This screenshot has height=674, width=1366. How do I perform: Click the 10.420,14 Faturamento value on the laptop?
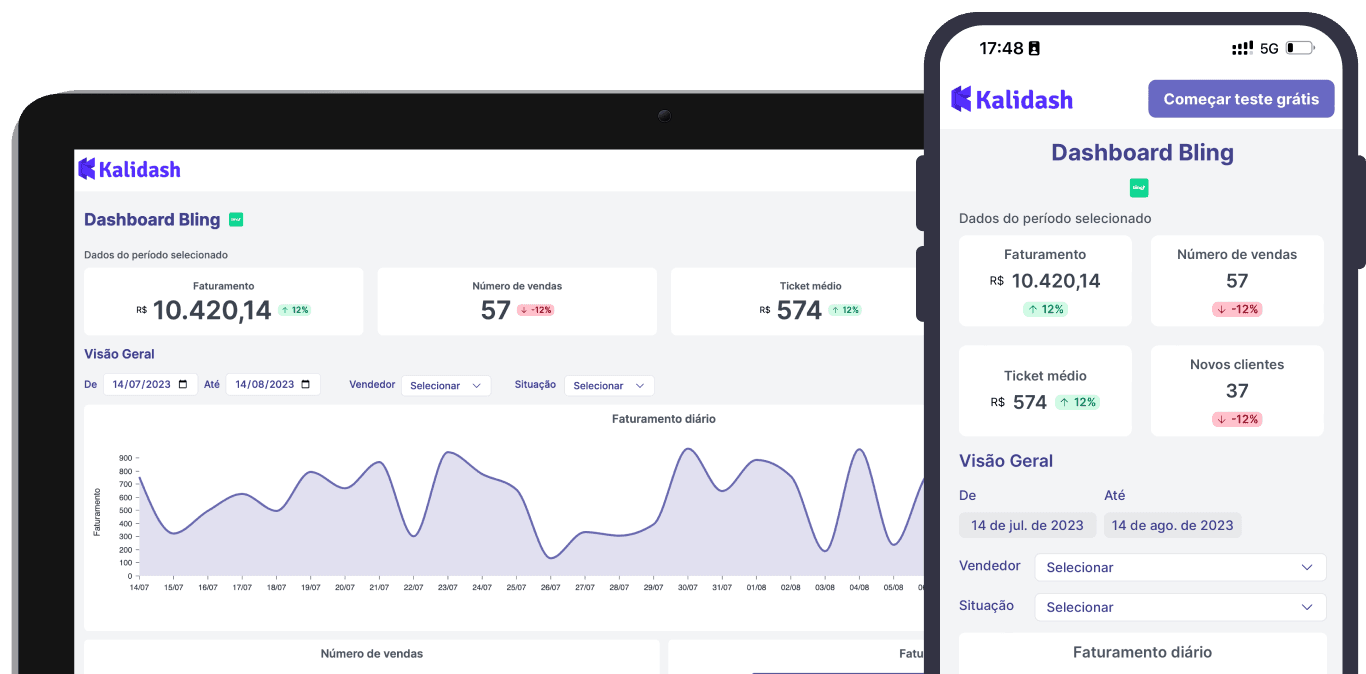[x=212, y=310]
